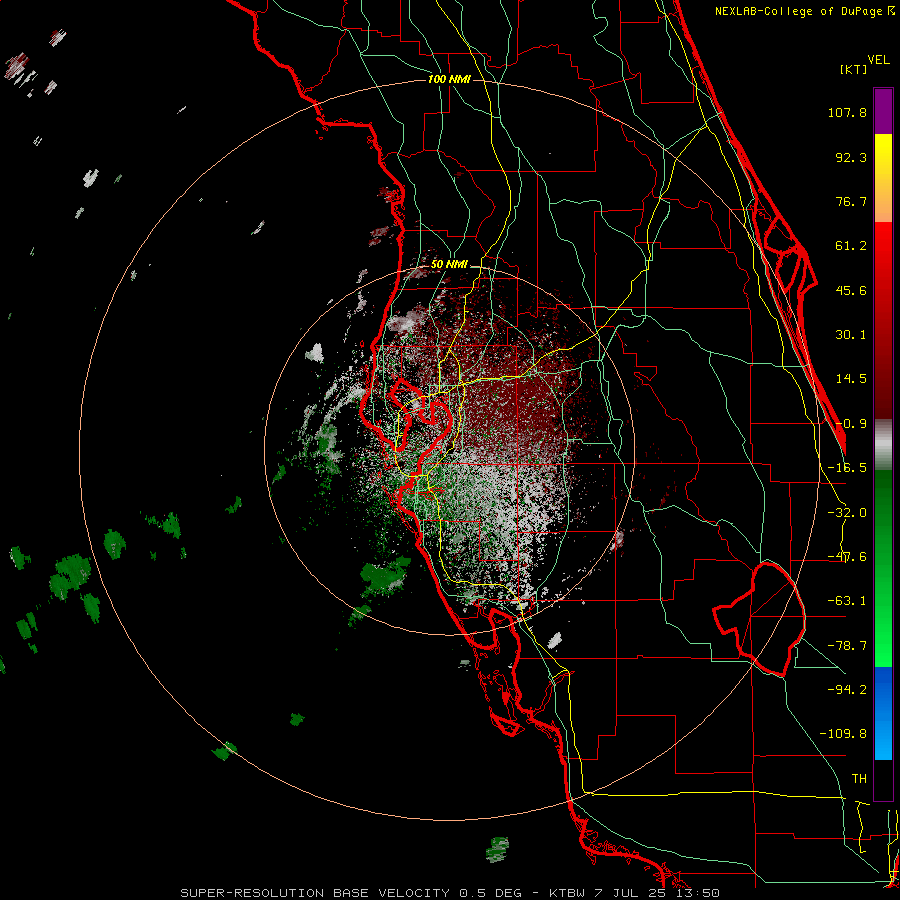Pick the blue segment of the color bar
The height and width of the screenshot is (900, 900).
(883, 713)
